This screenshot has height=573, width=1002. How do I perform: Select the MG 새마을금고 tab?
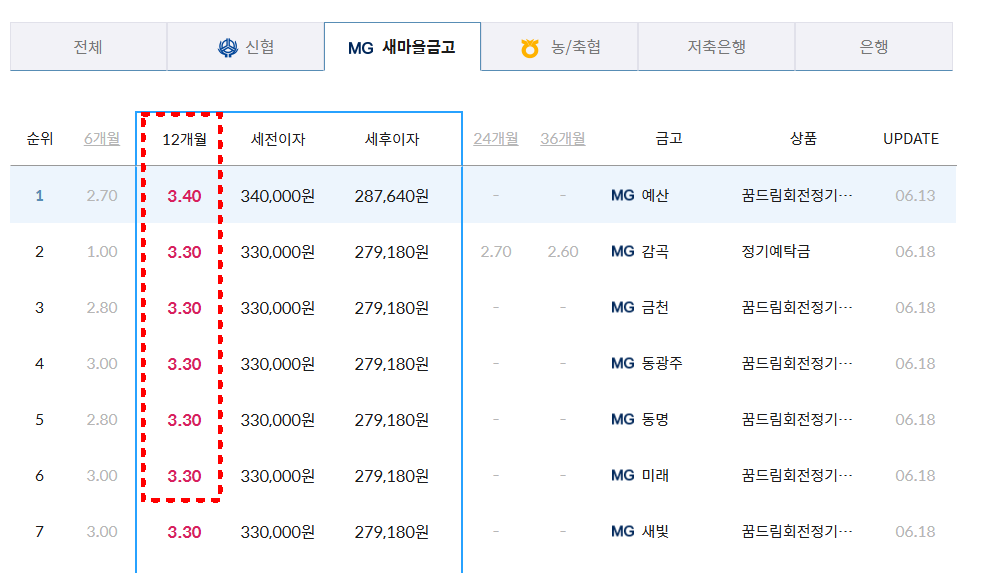(402, 47)
